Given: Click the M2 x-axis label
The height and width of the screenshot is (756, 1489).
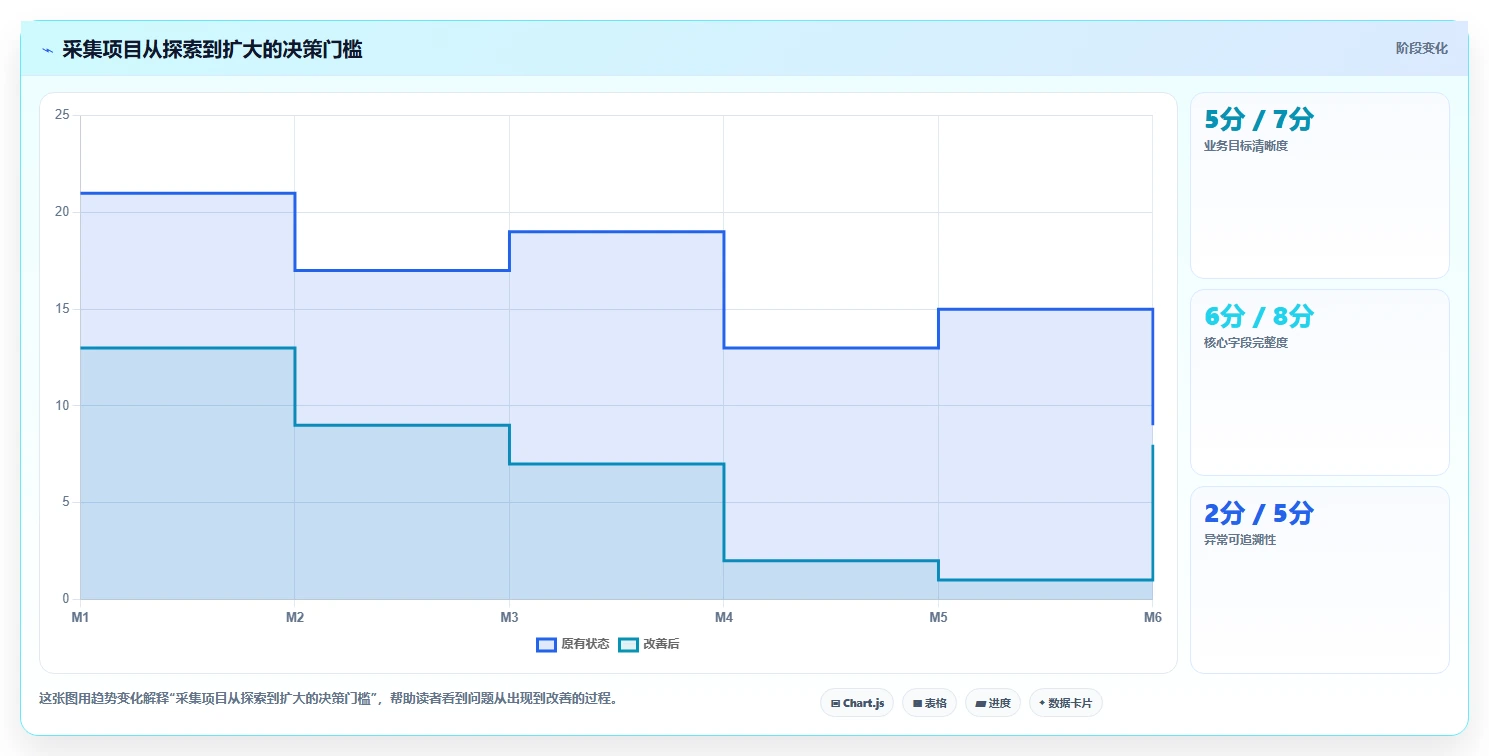Looking at the screenshot, I should [294, 618].
